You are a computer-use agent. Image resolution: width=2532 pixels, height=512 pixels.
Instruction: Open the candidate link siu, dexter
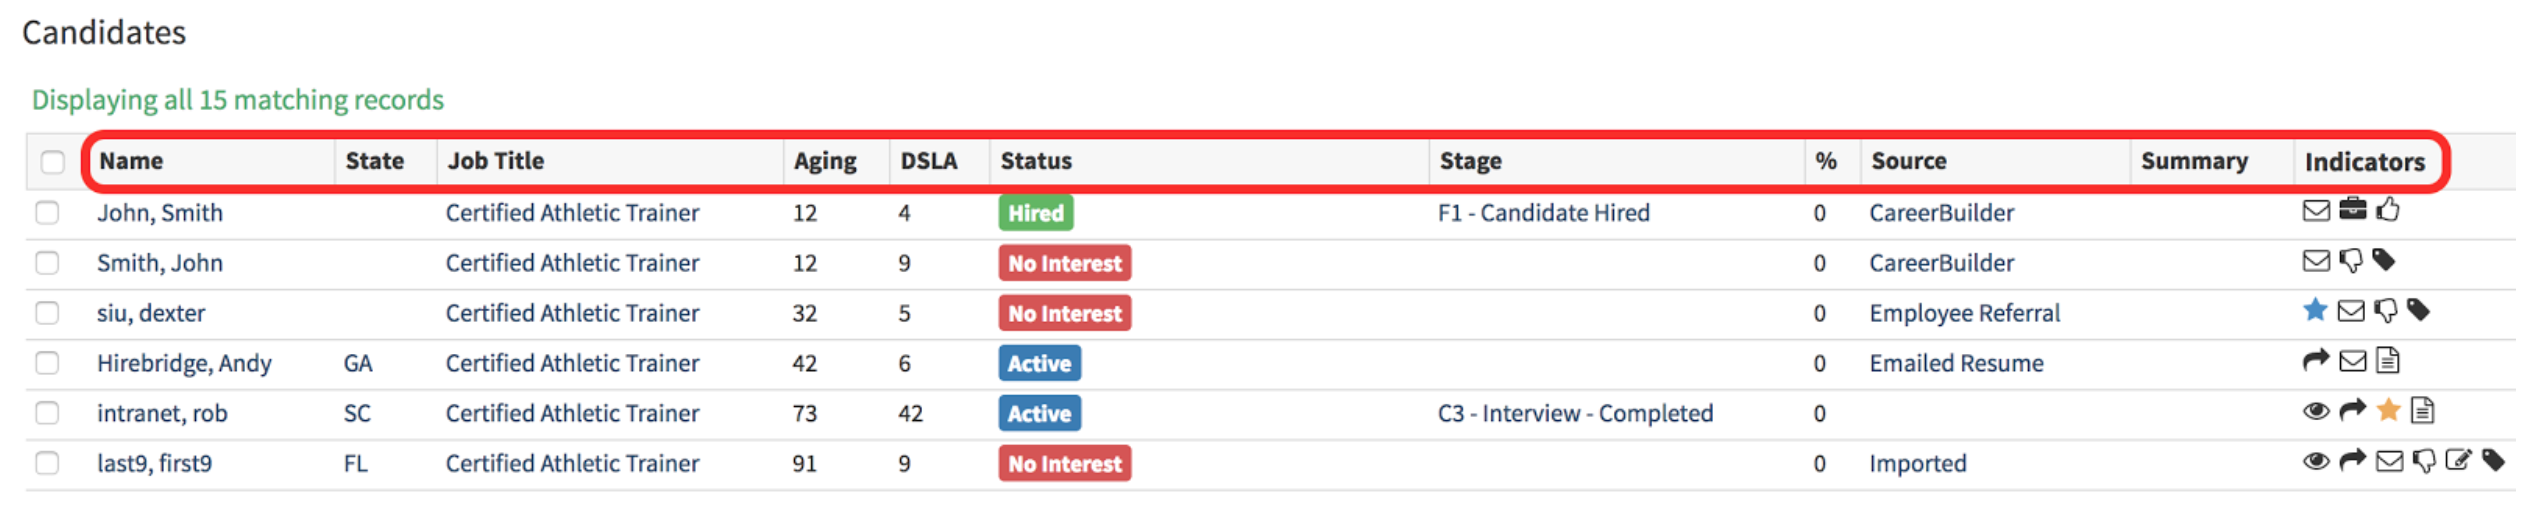(x=151, y=313)
